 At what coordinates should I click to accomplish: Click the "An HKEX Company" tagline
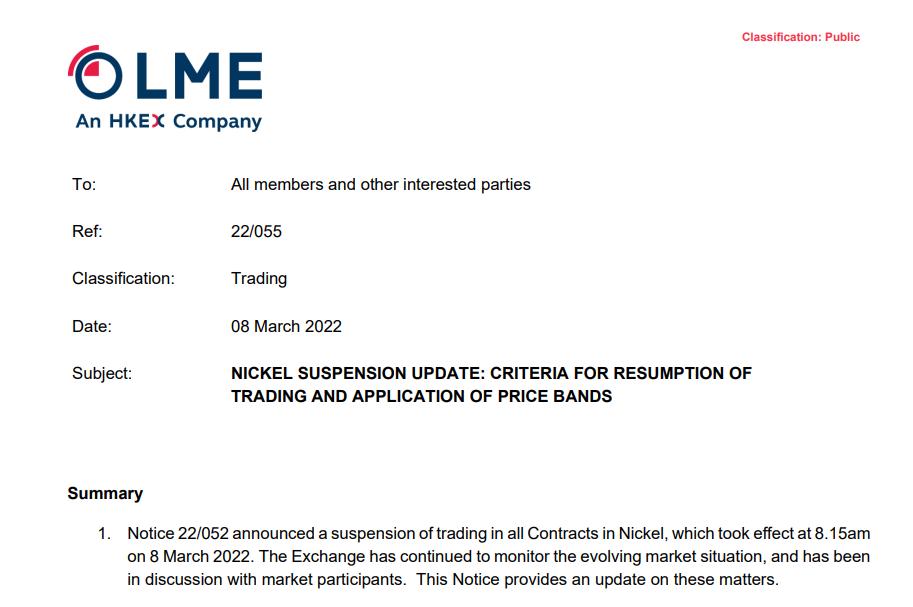(x=168, y=122)
